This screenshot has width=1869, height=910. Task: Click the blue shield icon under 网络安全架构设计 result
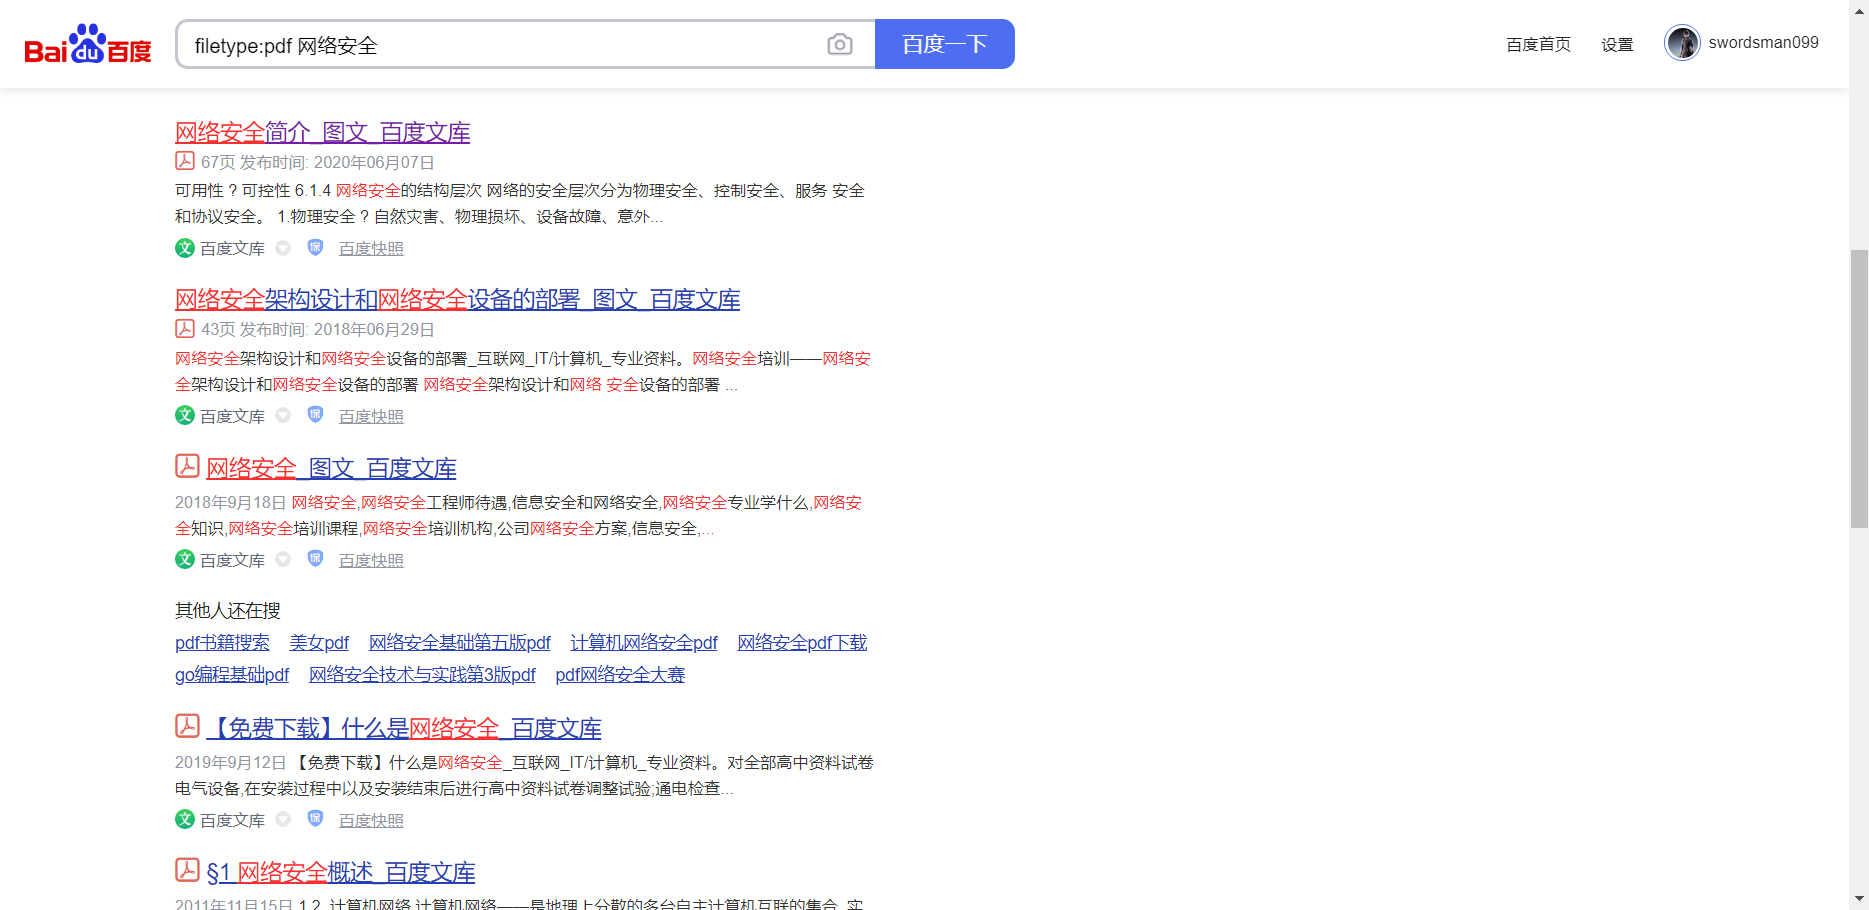click(315, 414)
